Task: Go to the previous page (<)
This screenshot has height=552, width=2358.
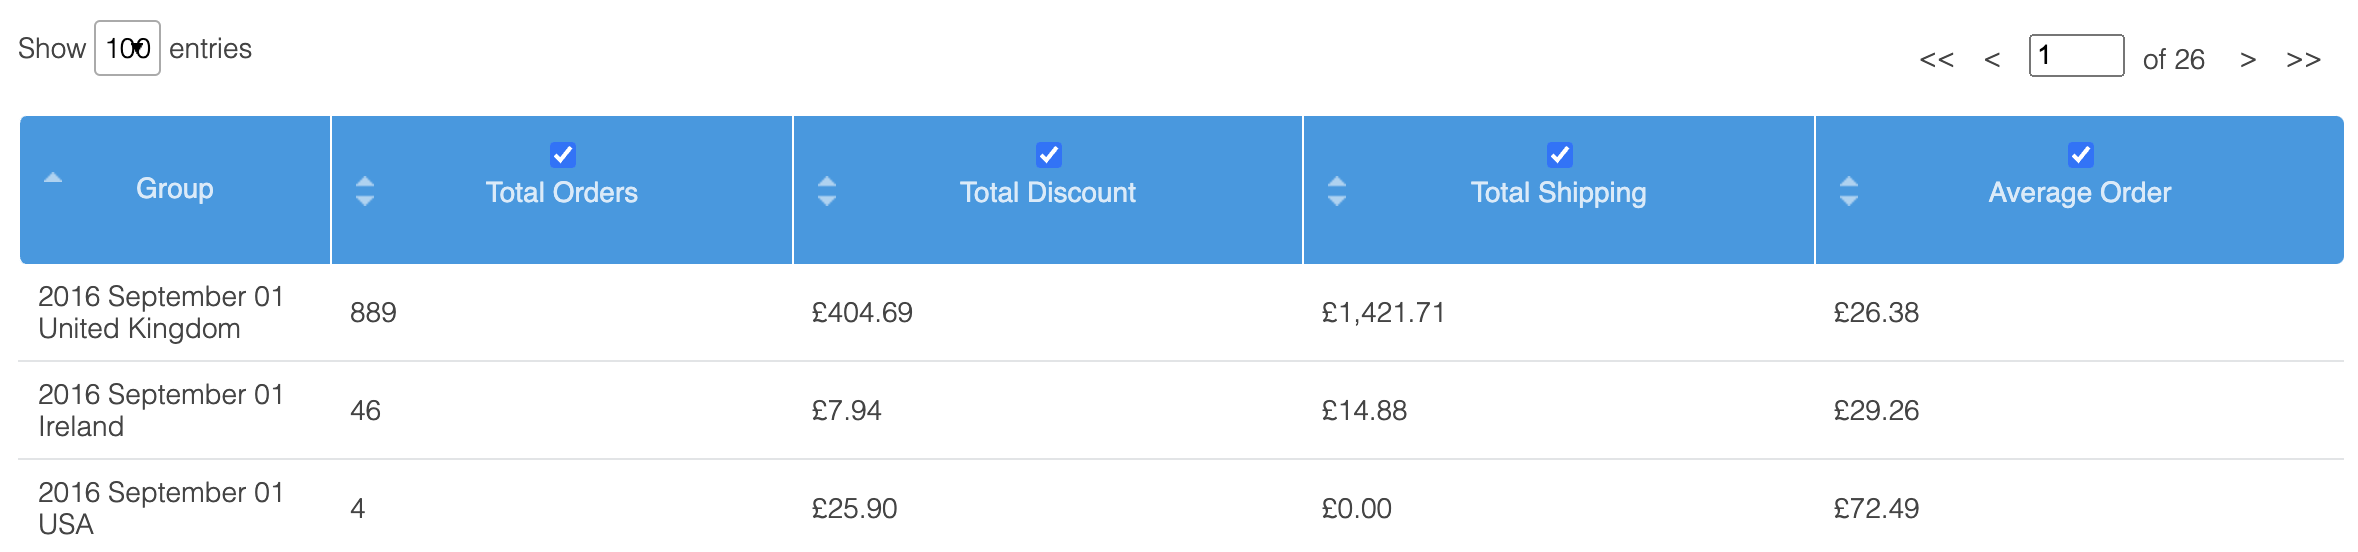Action: (1992, 60)
